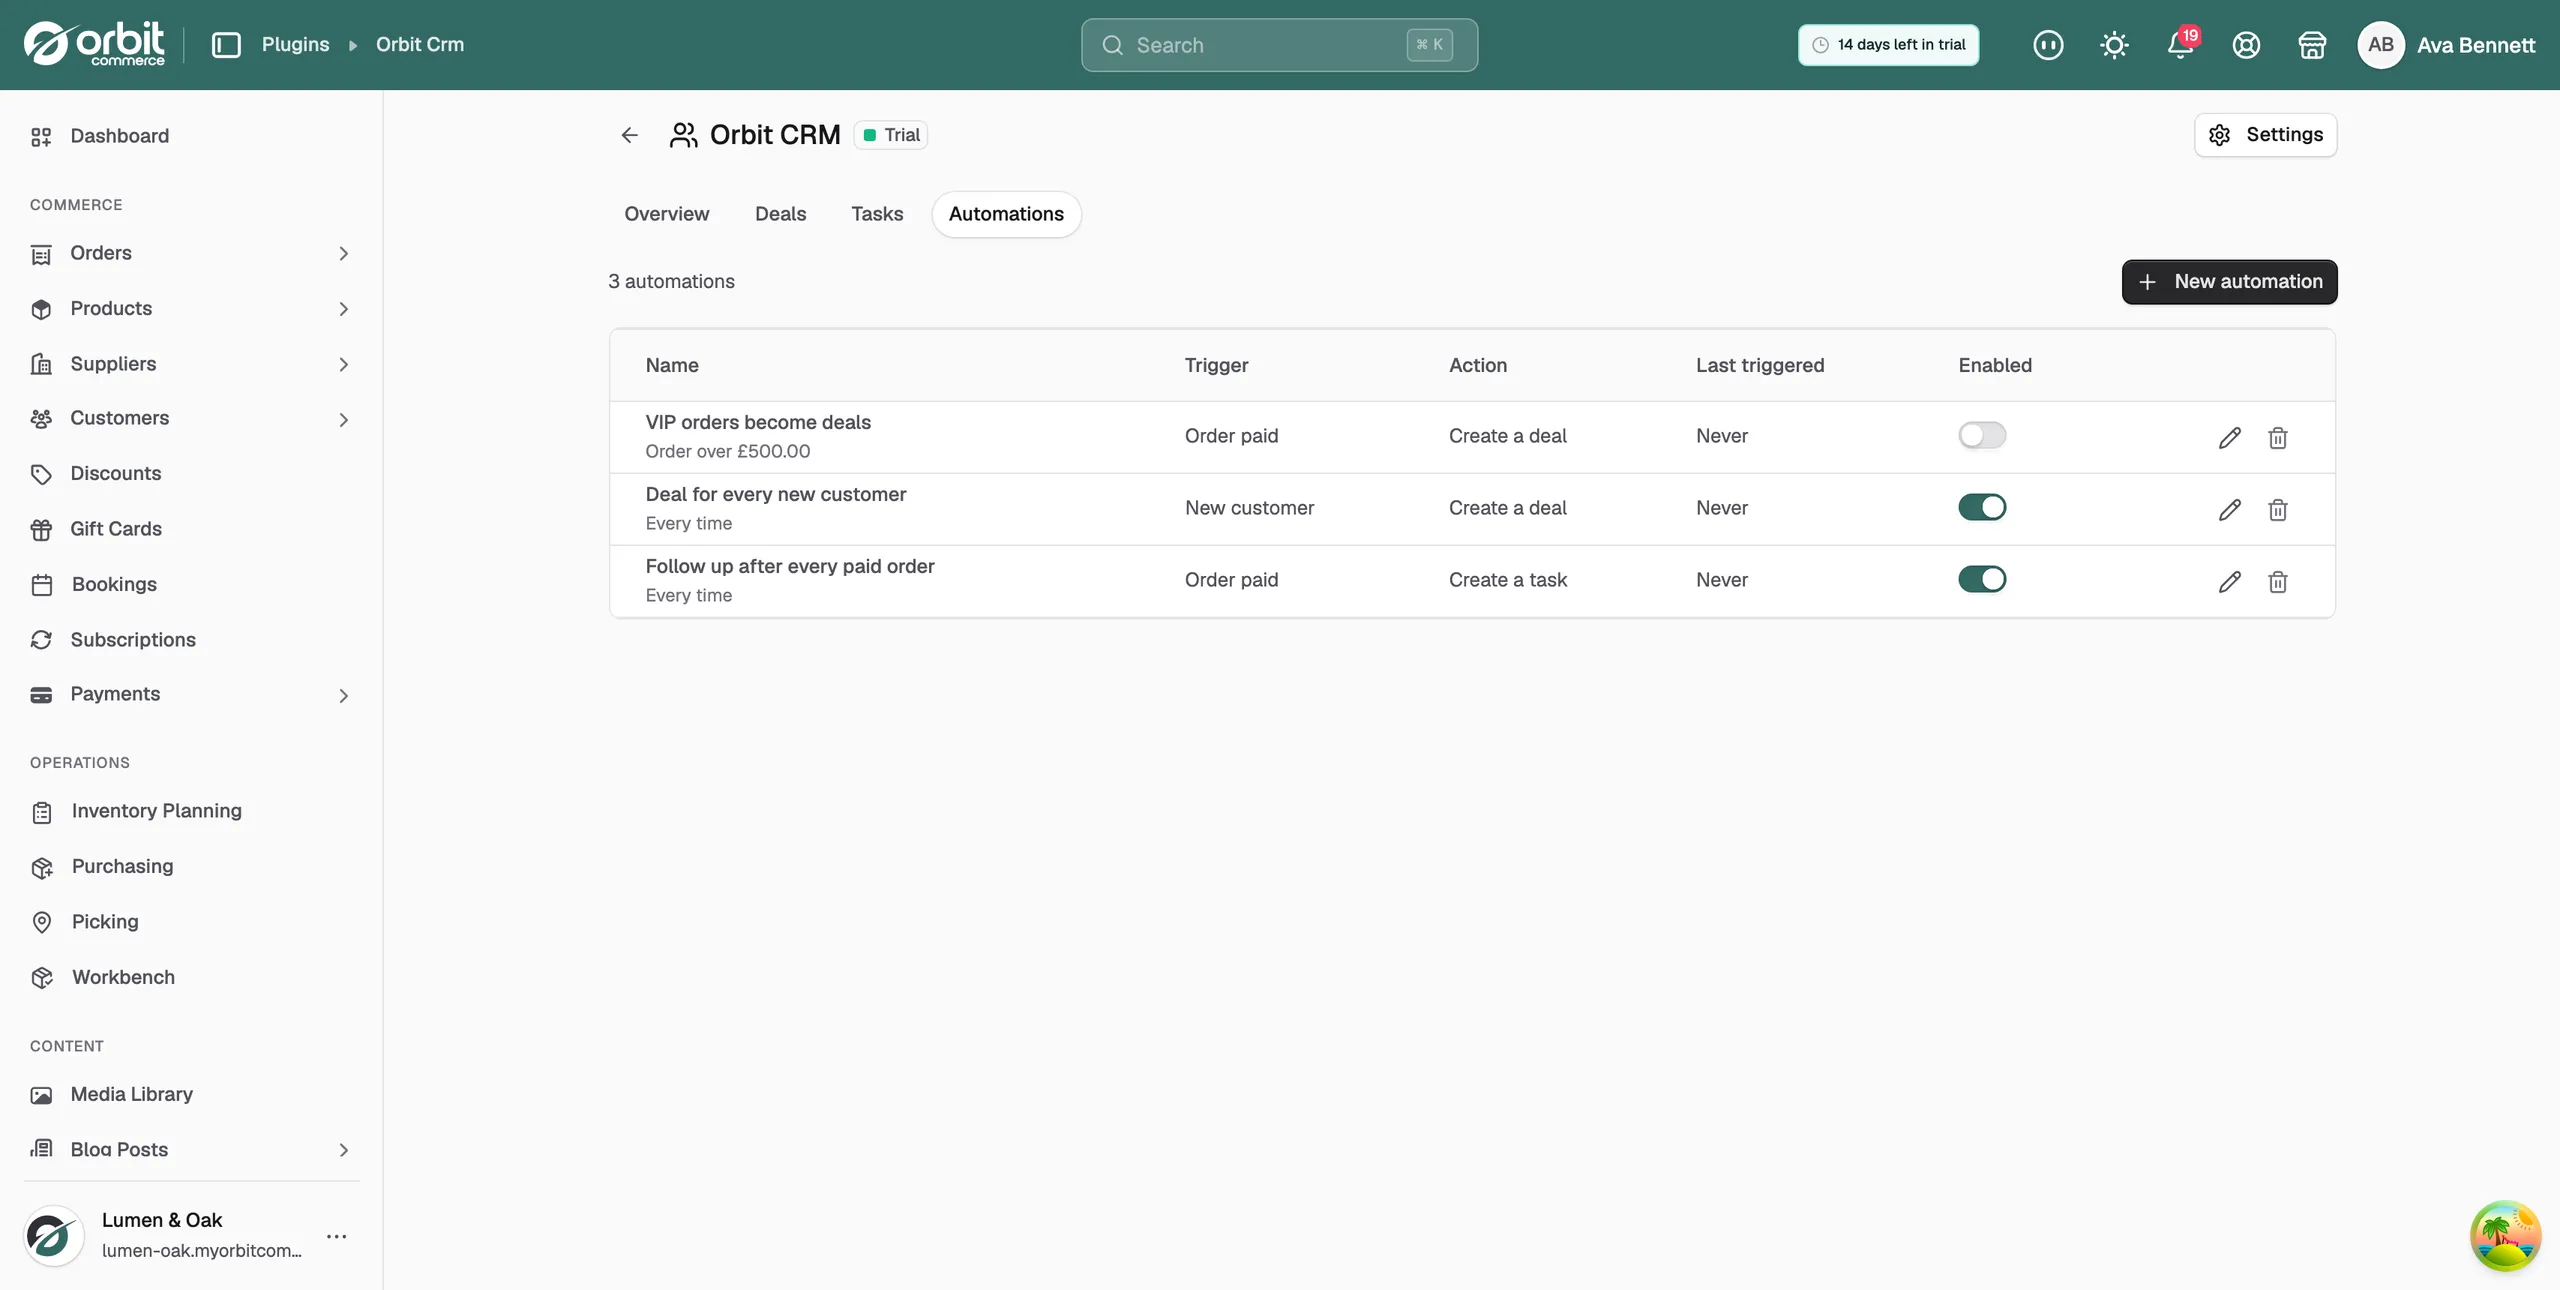The height and width of the screenshot is (1290, 2560).
Task: Click the Orbit Commerce logo
Action: (x=94, y=44)
